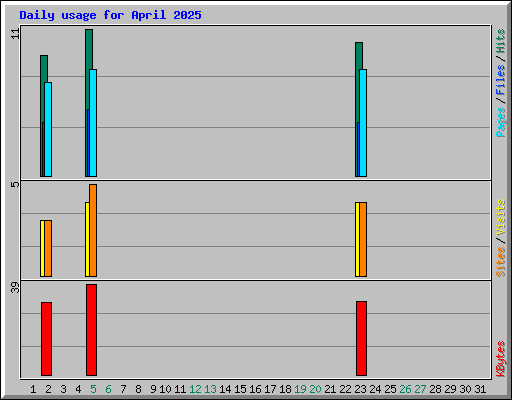
Task: Click the Files legend label
Action: [500, 80]
